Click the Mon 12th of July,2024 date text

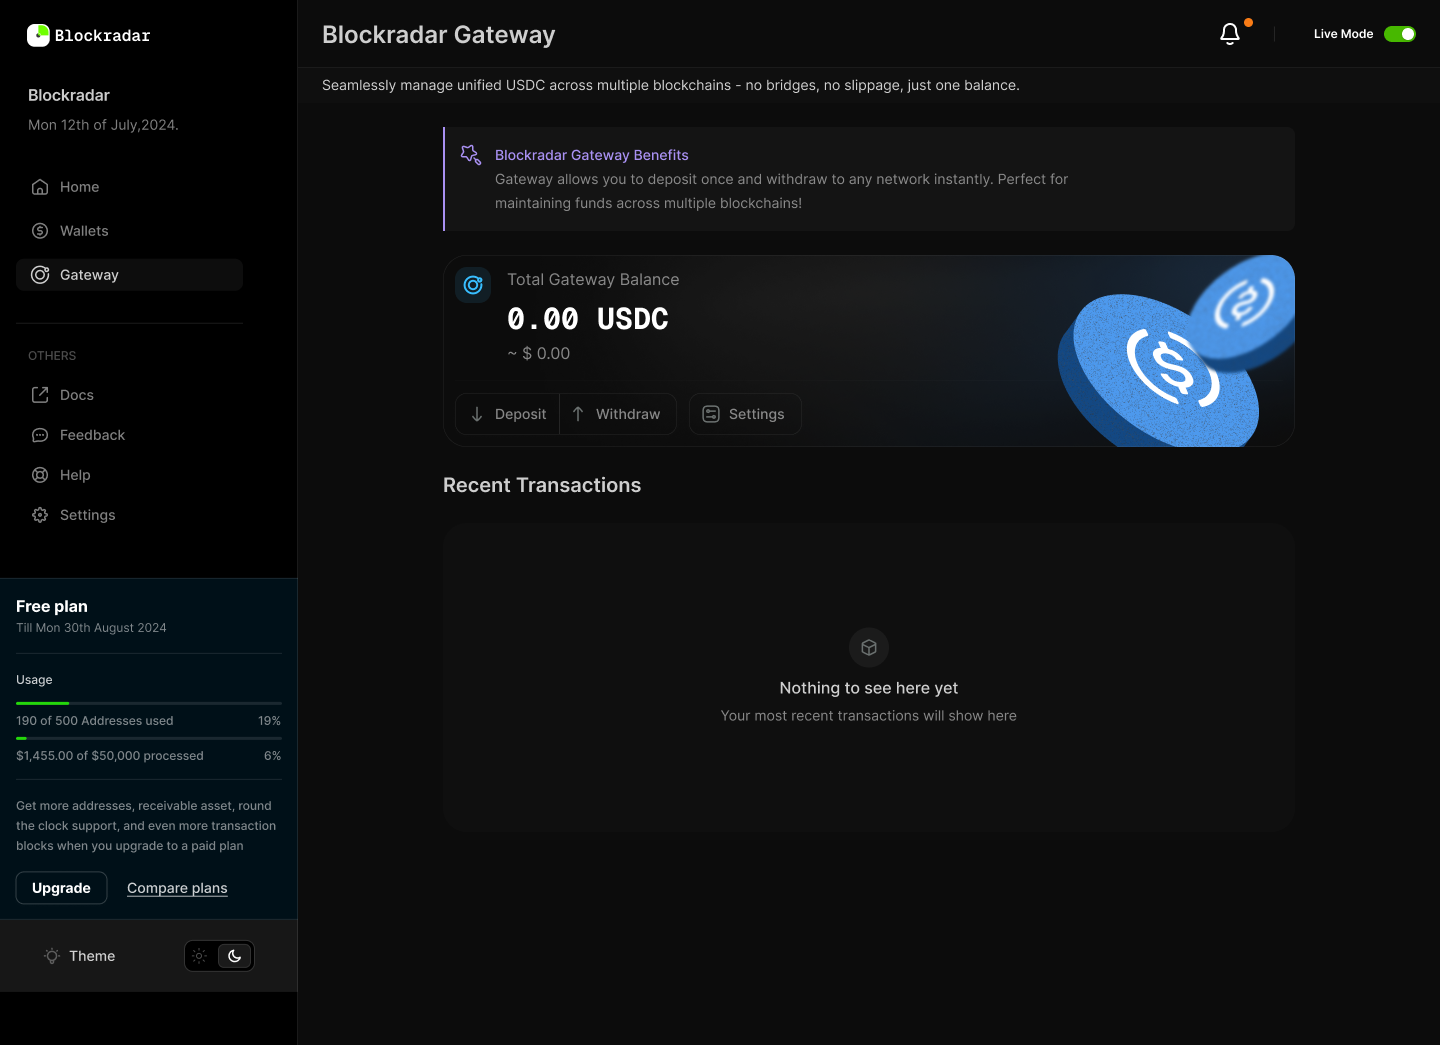coord(103,125)
